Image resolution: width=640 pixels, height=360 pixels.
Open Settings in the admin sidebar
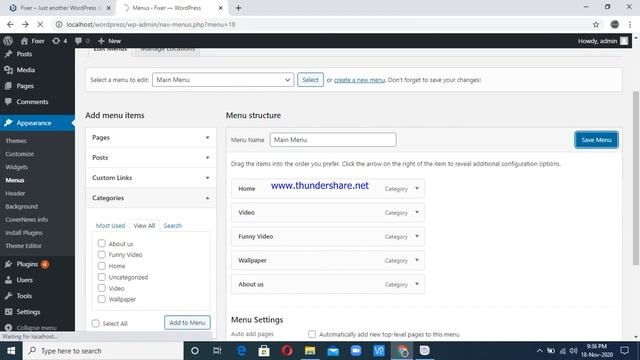28,312
